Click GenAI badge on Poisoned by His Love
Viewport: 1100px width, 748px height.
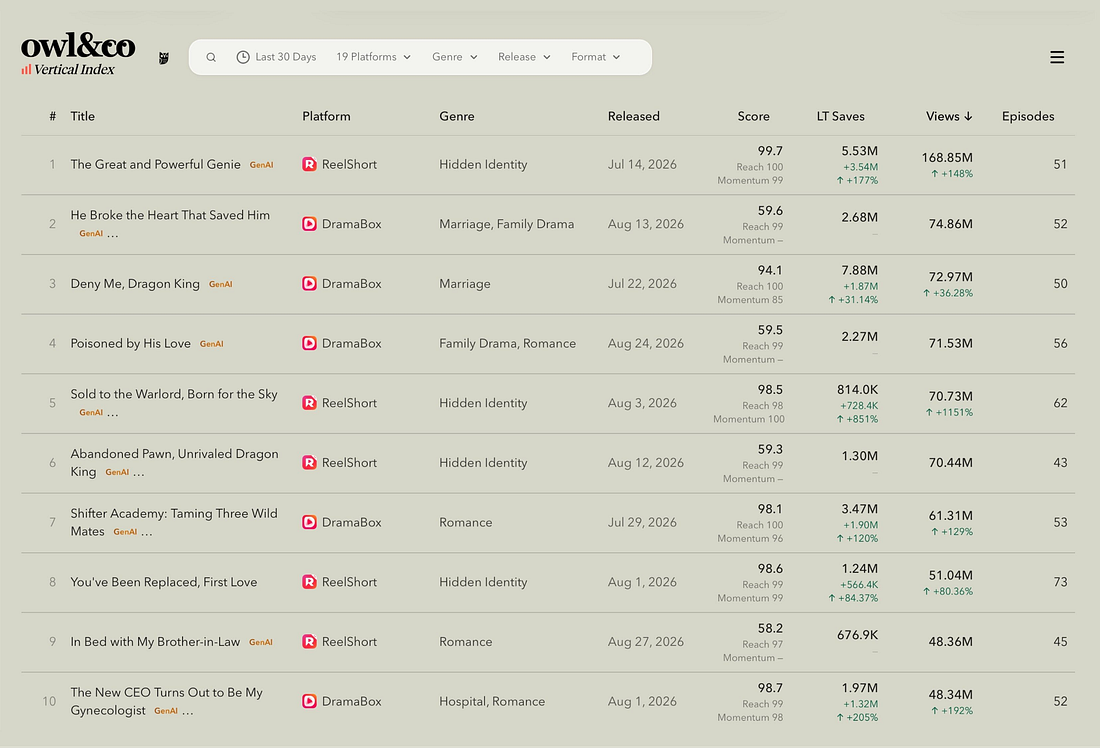point(211,344)
